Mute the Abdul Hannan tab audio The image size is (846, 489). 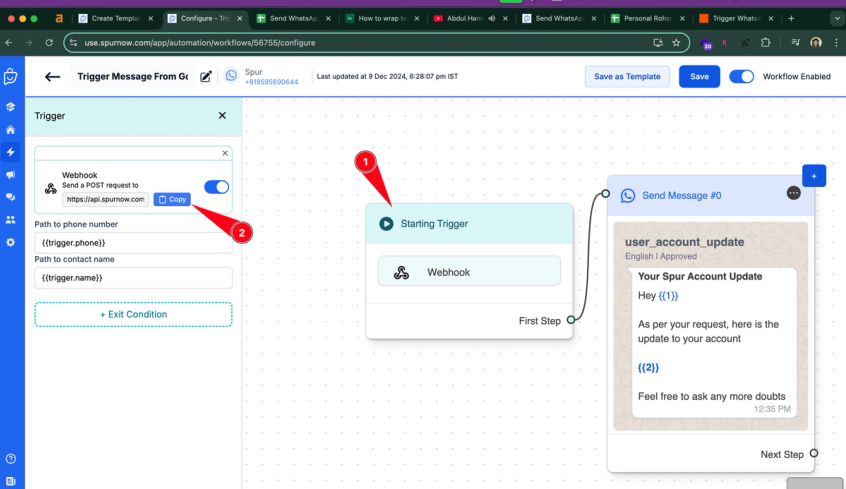point(492,18)
